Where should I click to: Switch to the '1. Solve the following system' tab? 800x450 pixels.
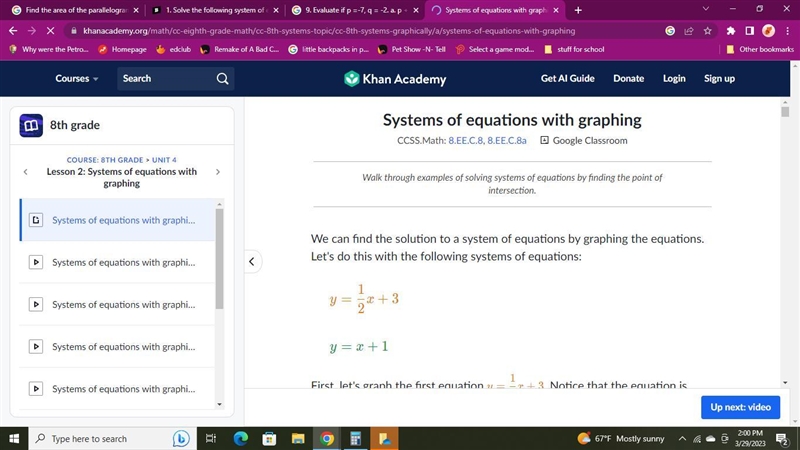click(x=215, y=10)
